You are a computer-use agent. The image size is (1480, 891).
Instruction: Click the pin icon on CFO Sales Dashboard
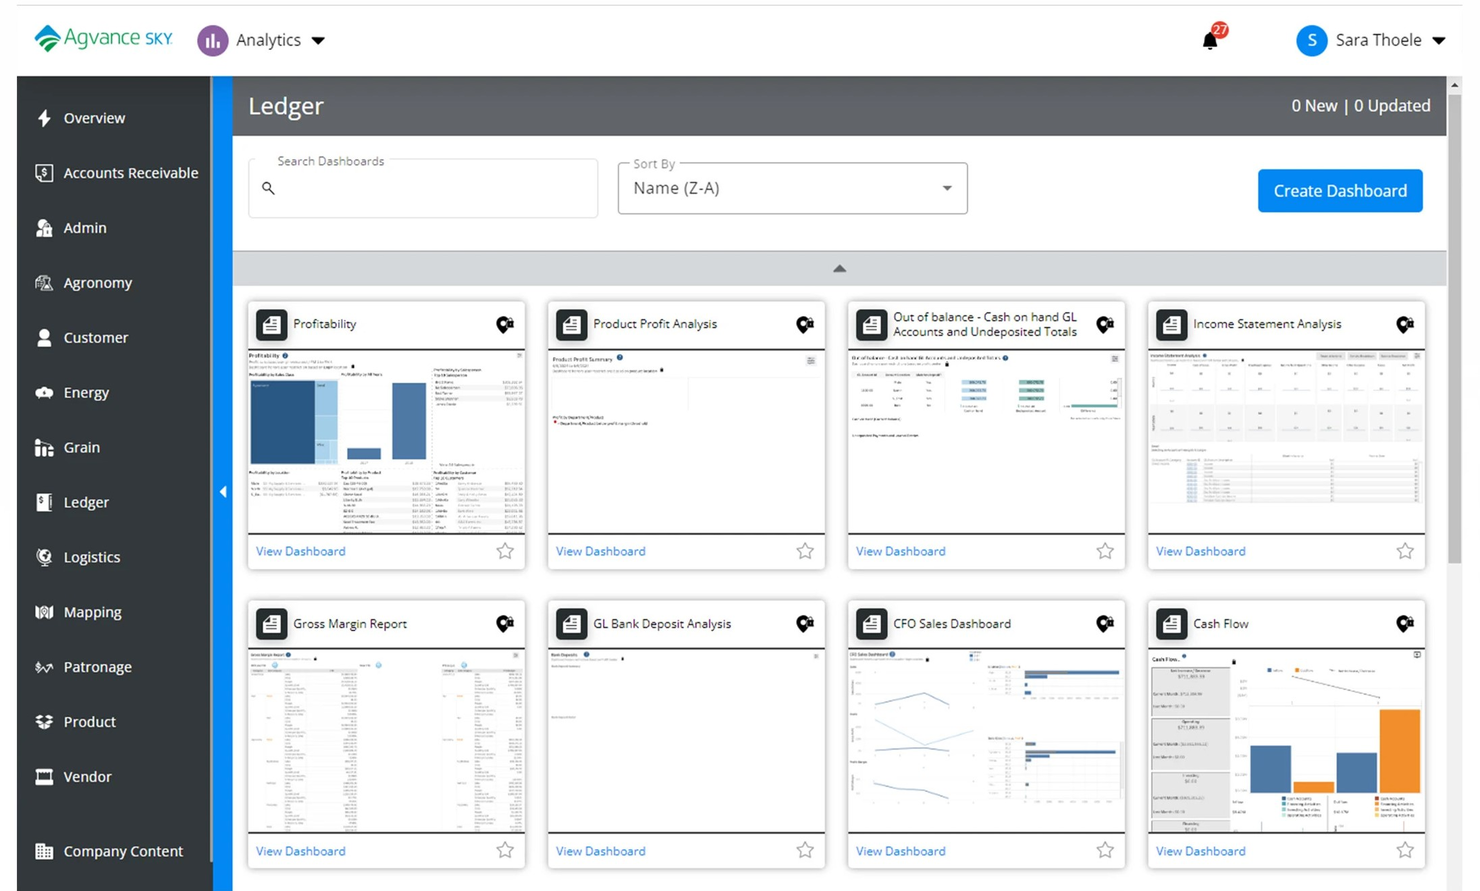1105,624
